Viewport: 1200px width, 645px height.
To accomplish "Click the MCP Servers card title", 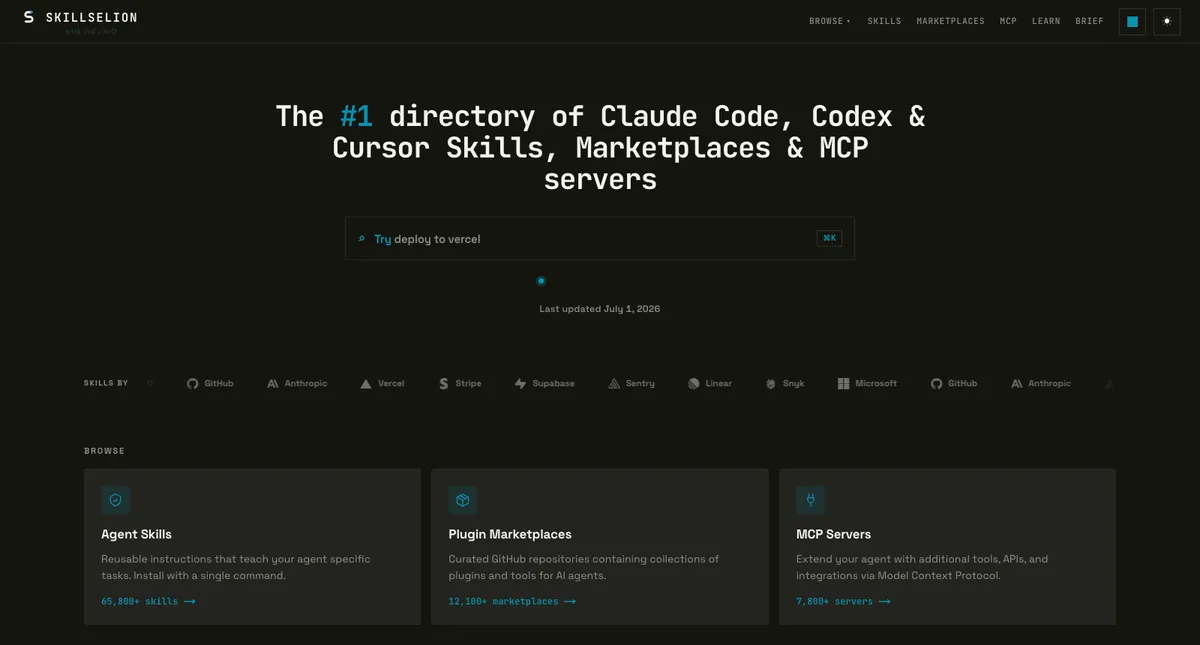I will [x=833, y=534].
